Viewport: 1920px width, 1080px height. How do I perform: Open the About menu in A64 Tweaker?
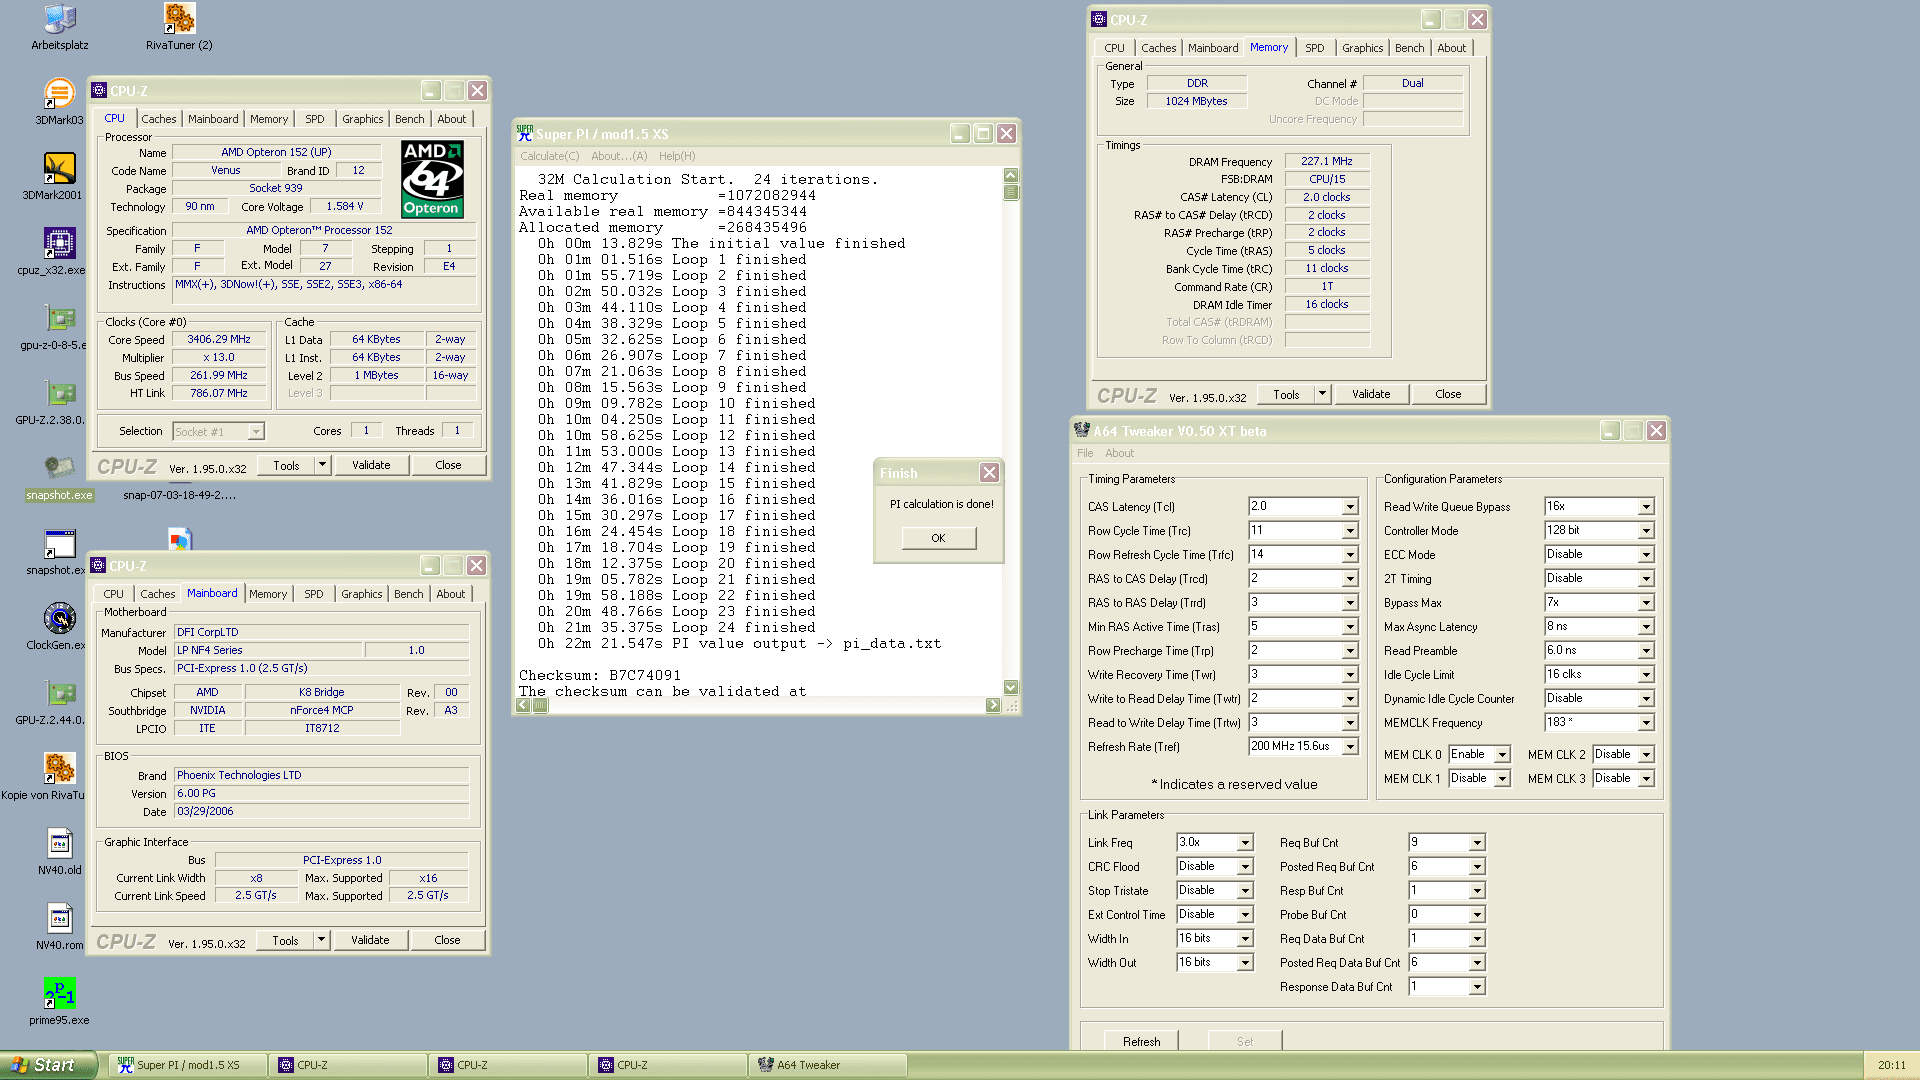coord(1119,454)
